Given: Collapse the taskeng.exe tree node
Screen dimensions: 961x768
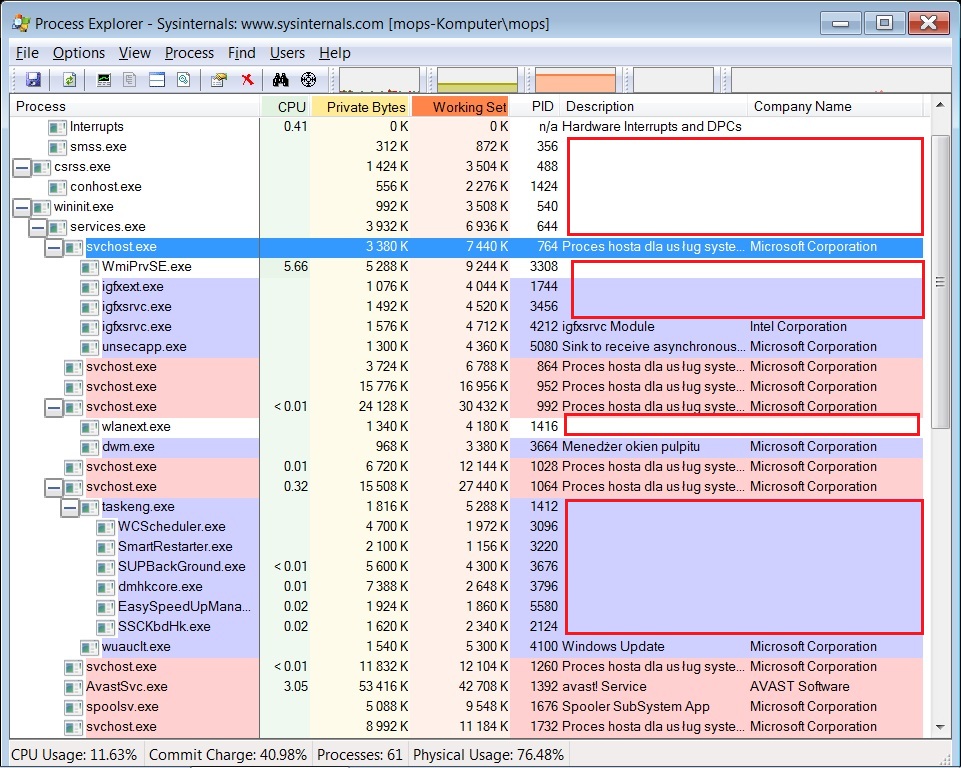Looking at the screenshot, I should 70,508.
